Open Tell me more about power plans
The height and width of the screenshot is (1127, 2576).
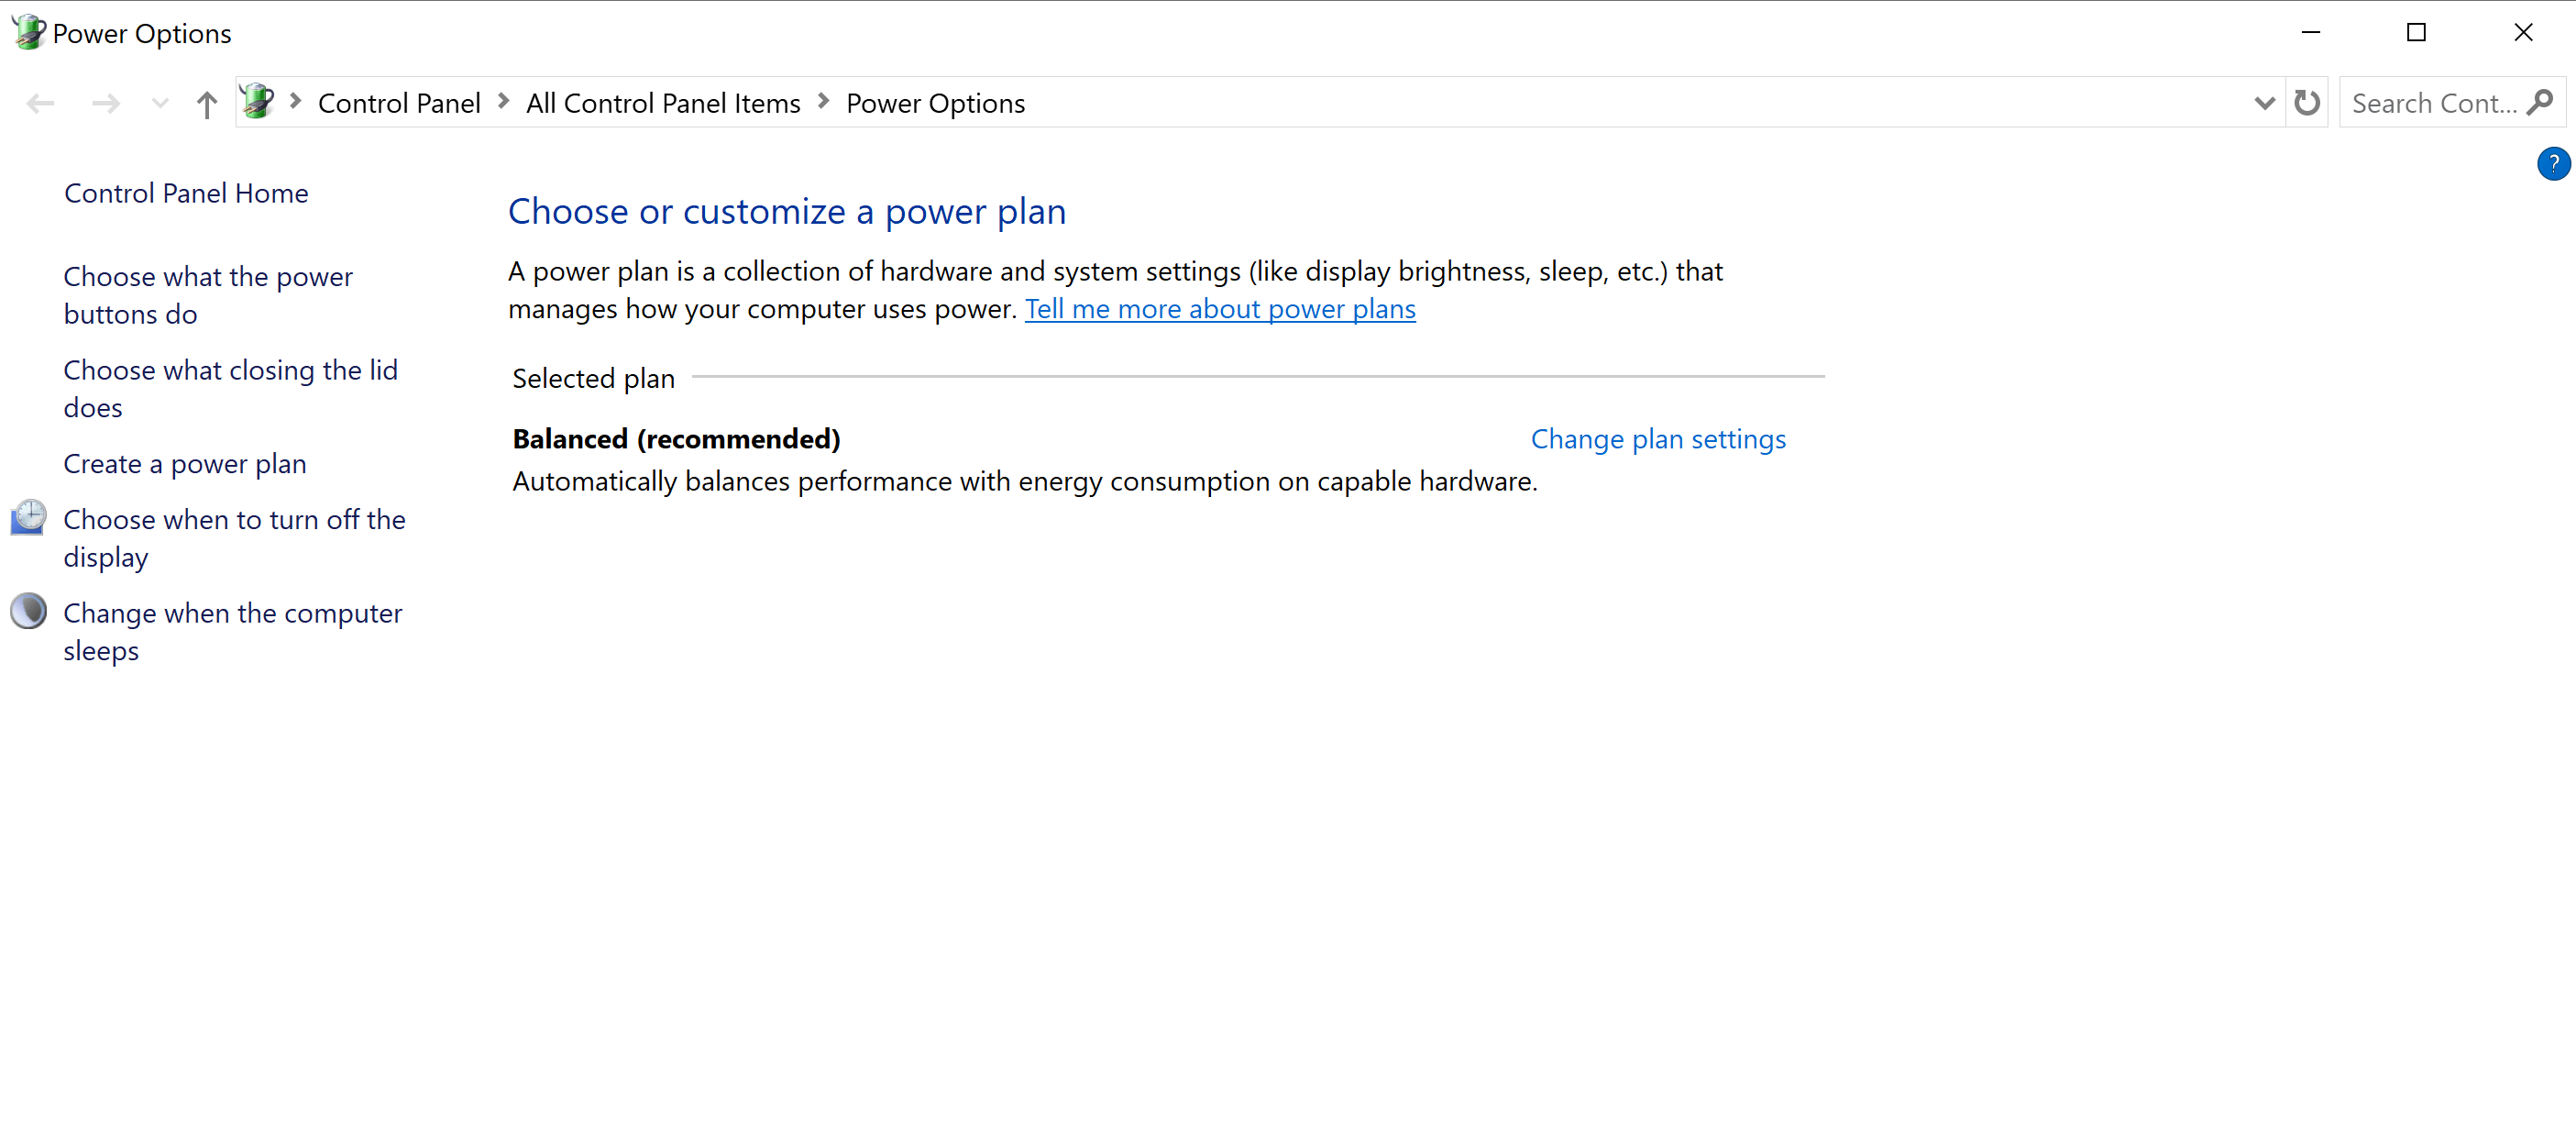1219,309
